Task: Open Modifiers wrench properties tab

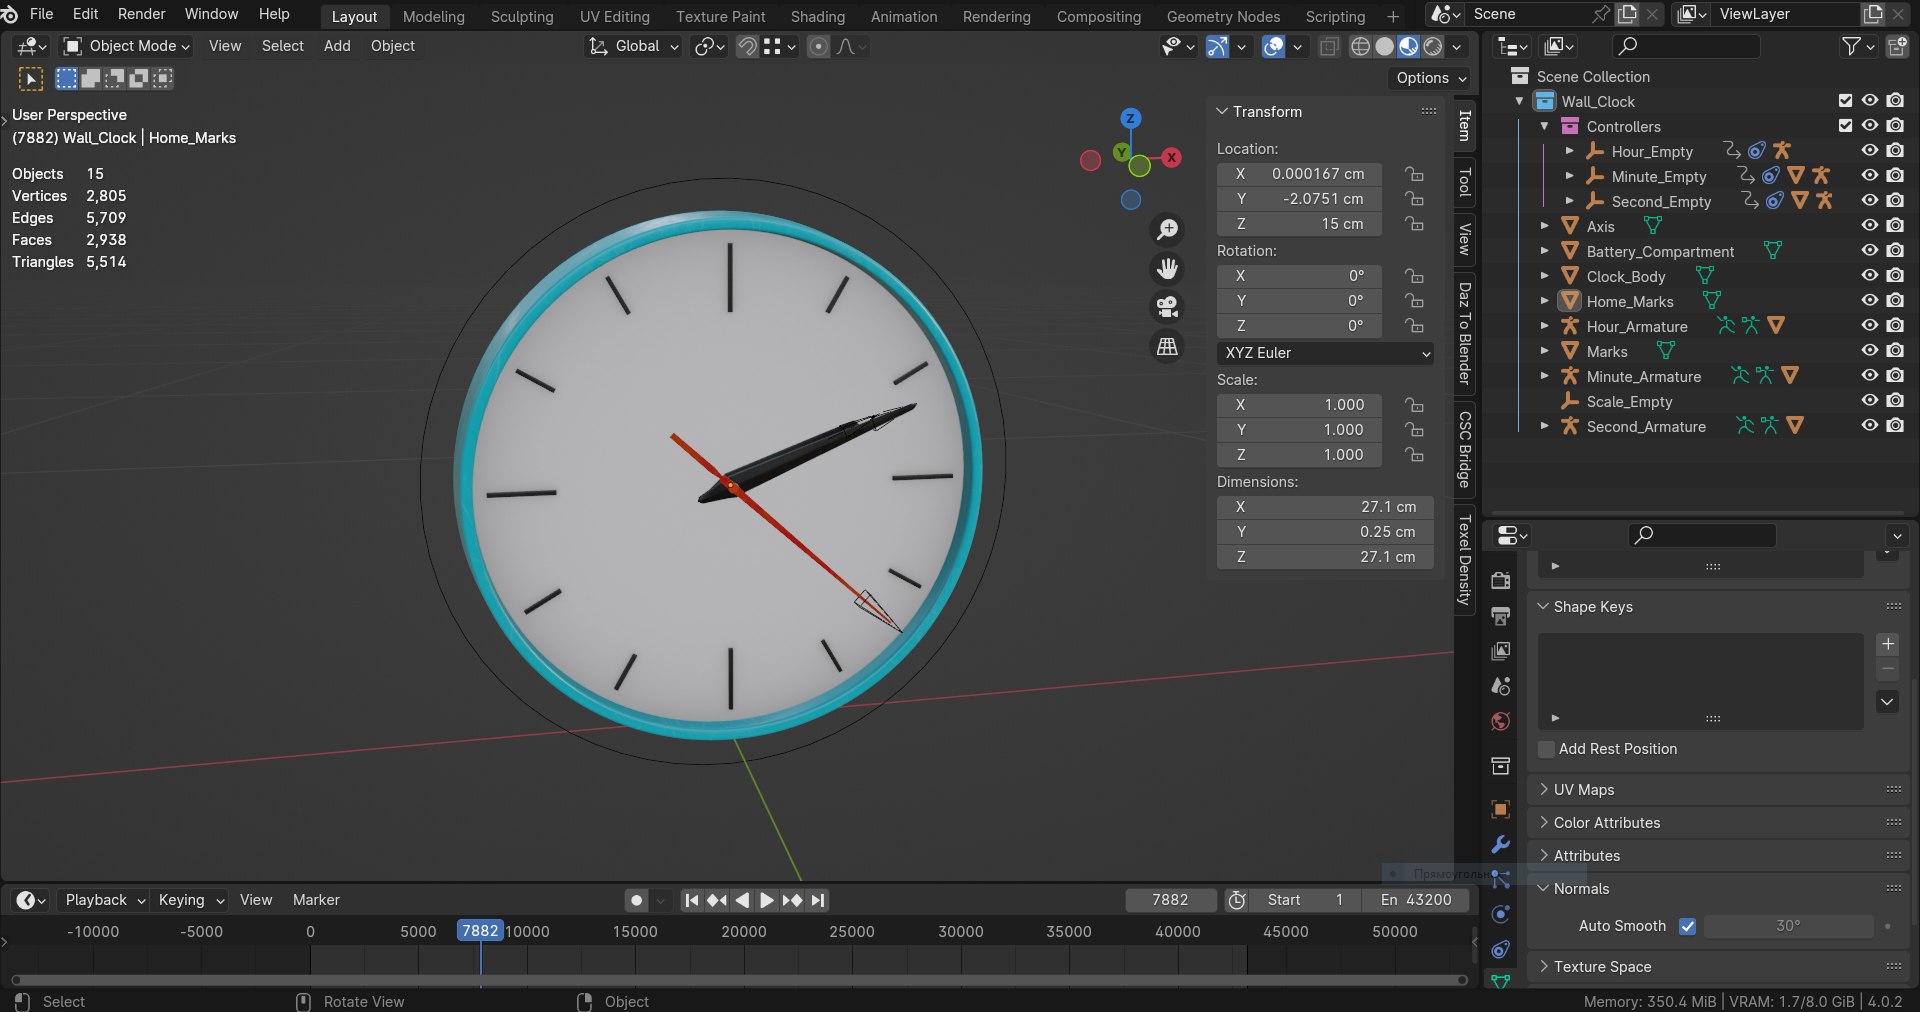Action: pyautogui.click(x=1500, y=845)
